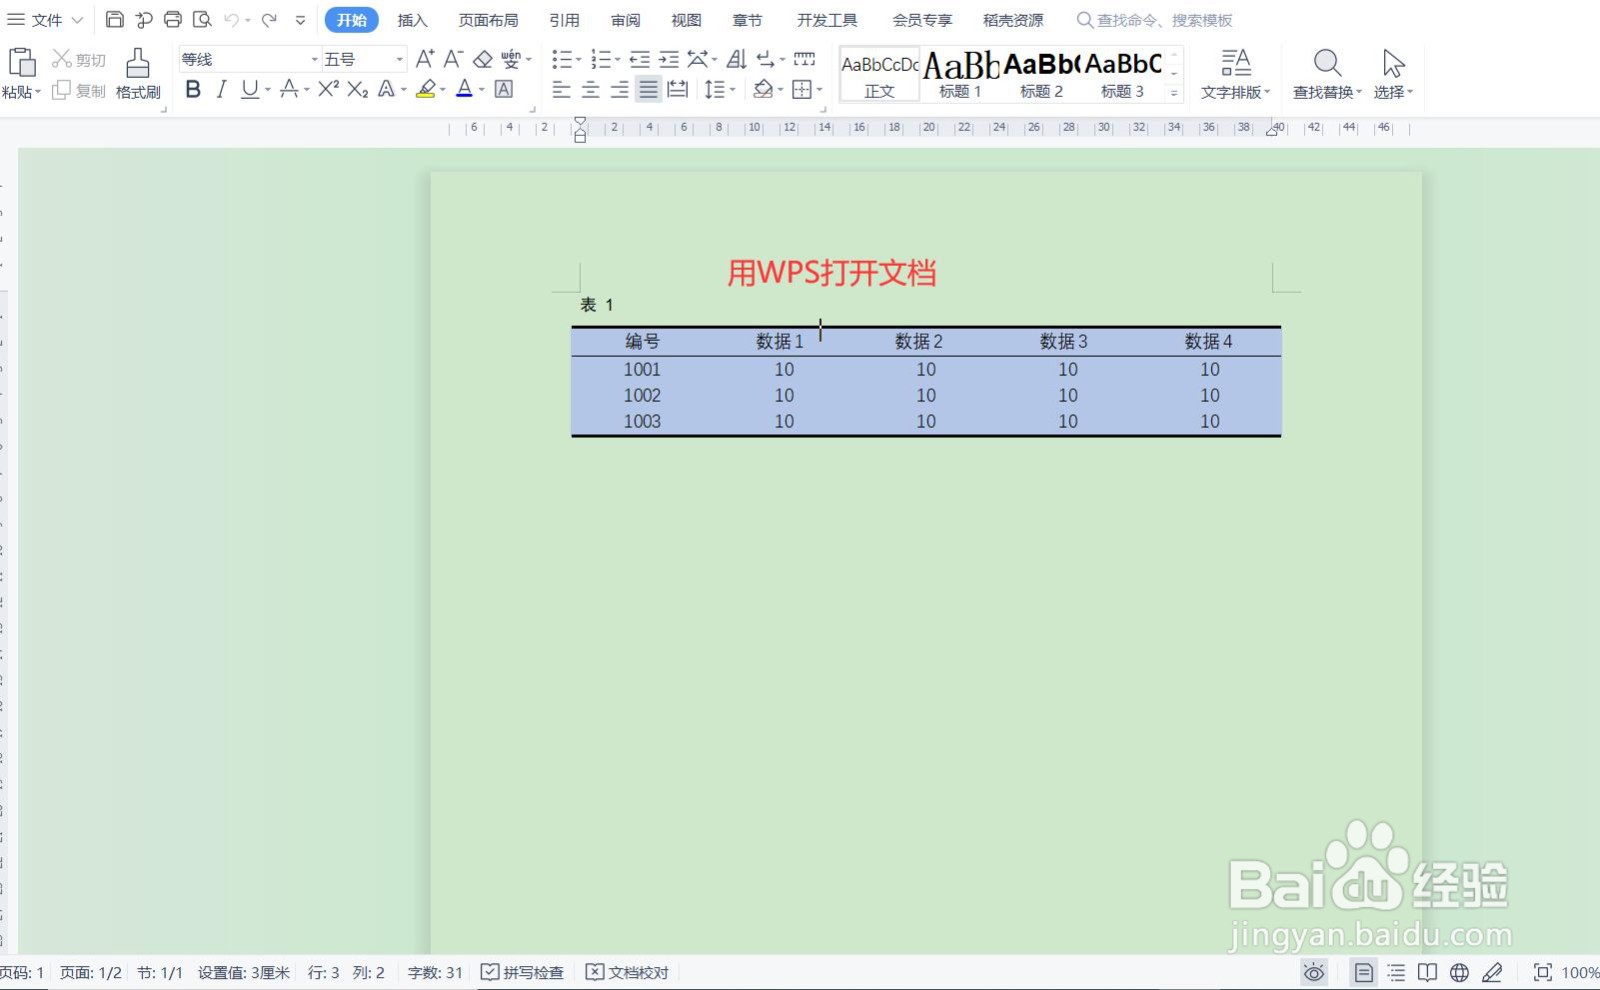Click the Sort A-Z icon
Screen dimensions: 1600x990
click(x=737, y=59)
